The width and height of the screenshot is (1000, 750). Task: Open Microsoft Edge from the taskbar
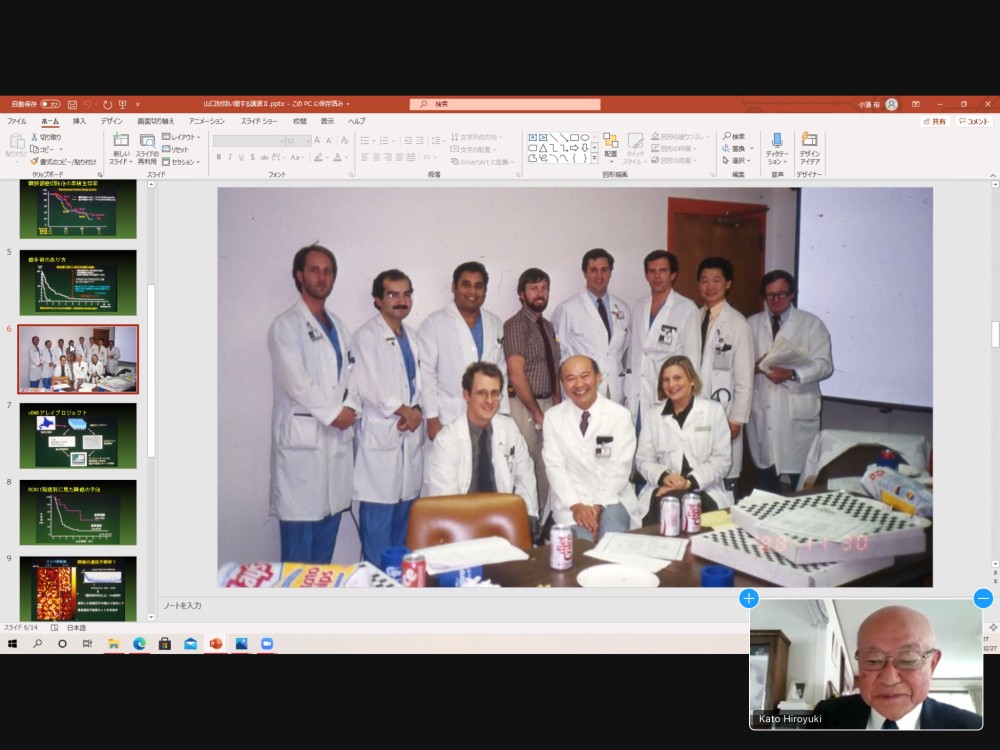pos(139,644)
